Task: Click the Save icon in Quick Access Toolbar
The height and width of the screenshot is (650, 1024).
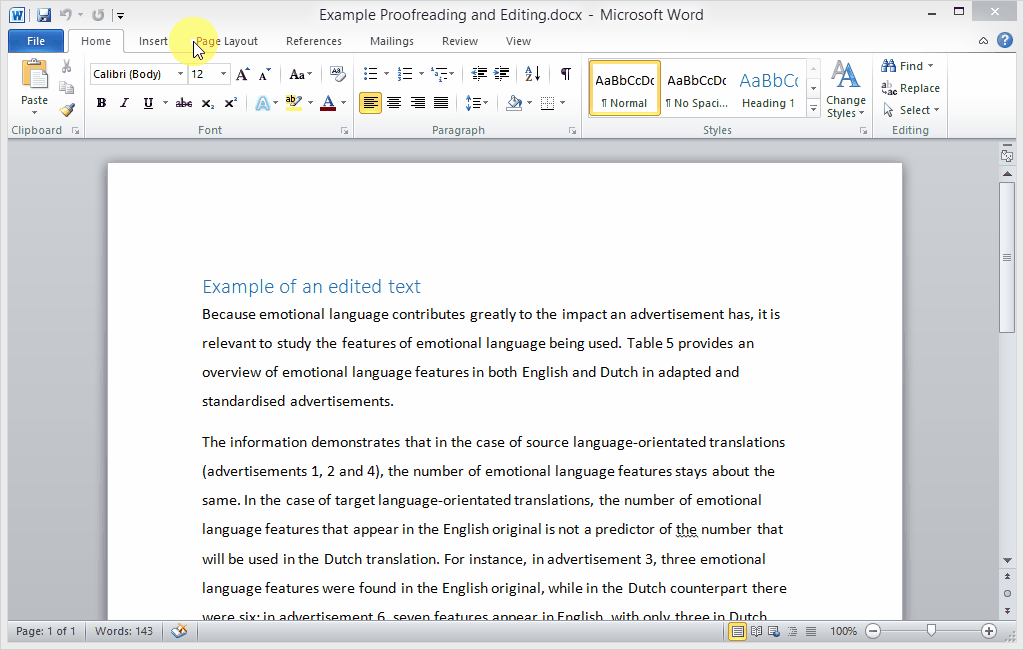Action: (44, 15)
